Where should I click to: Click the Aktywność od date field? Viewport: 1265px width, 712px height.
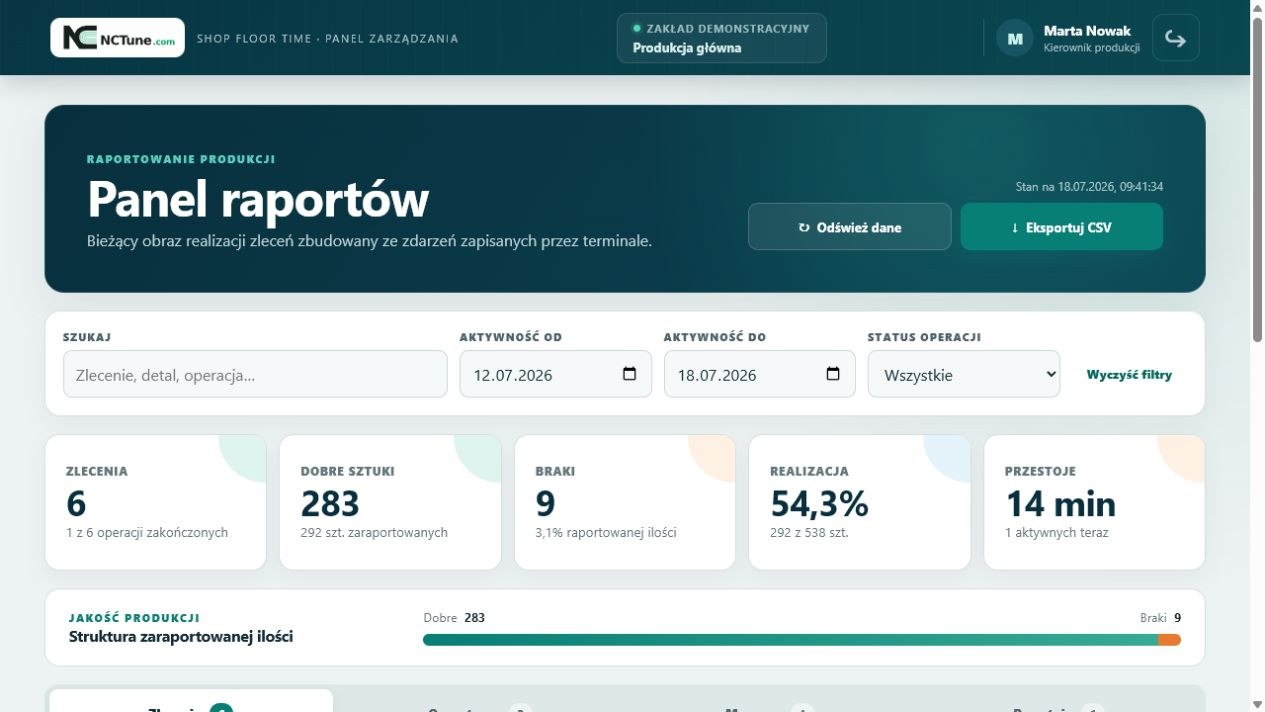coord(556,374)
